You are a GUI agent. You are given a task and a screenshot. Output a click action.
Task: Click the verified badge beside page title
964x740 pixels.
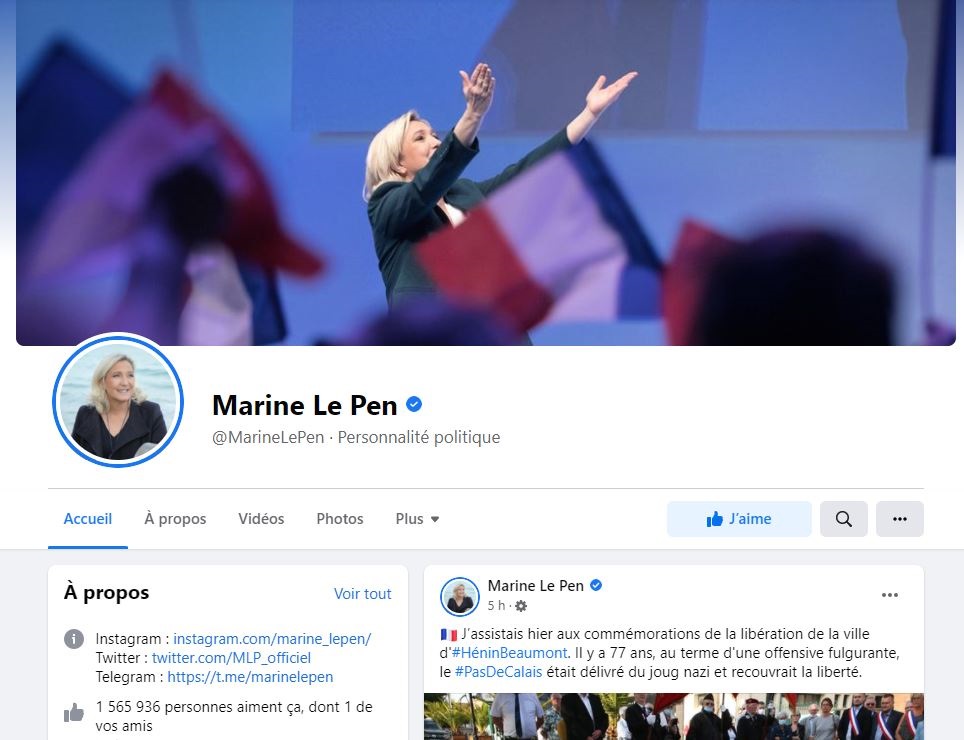pos(414,404)
